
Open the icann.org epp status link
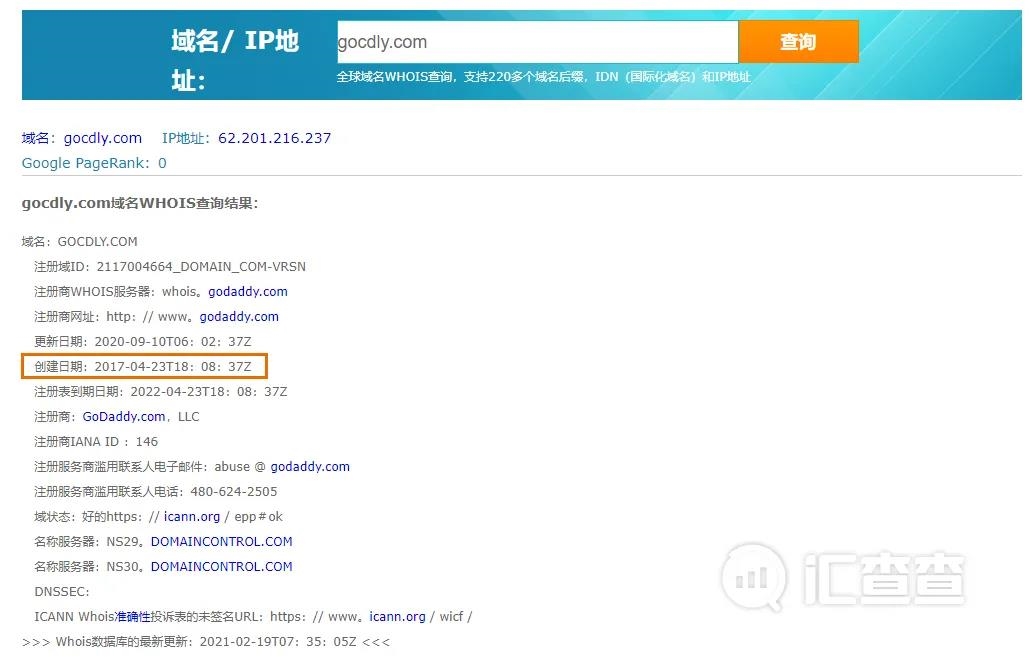coord(192,516)
